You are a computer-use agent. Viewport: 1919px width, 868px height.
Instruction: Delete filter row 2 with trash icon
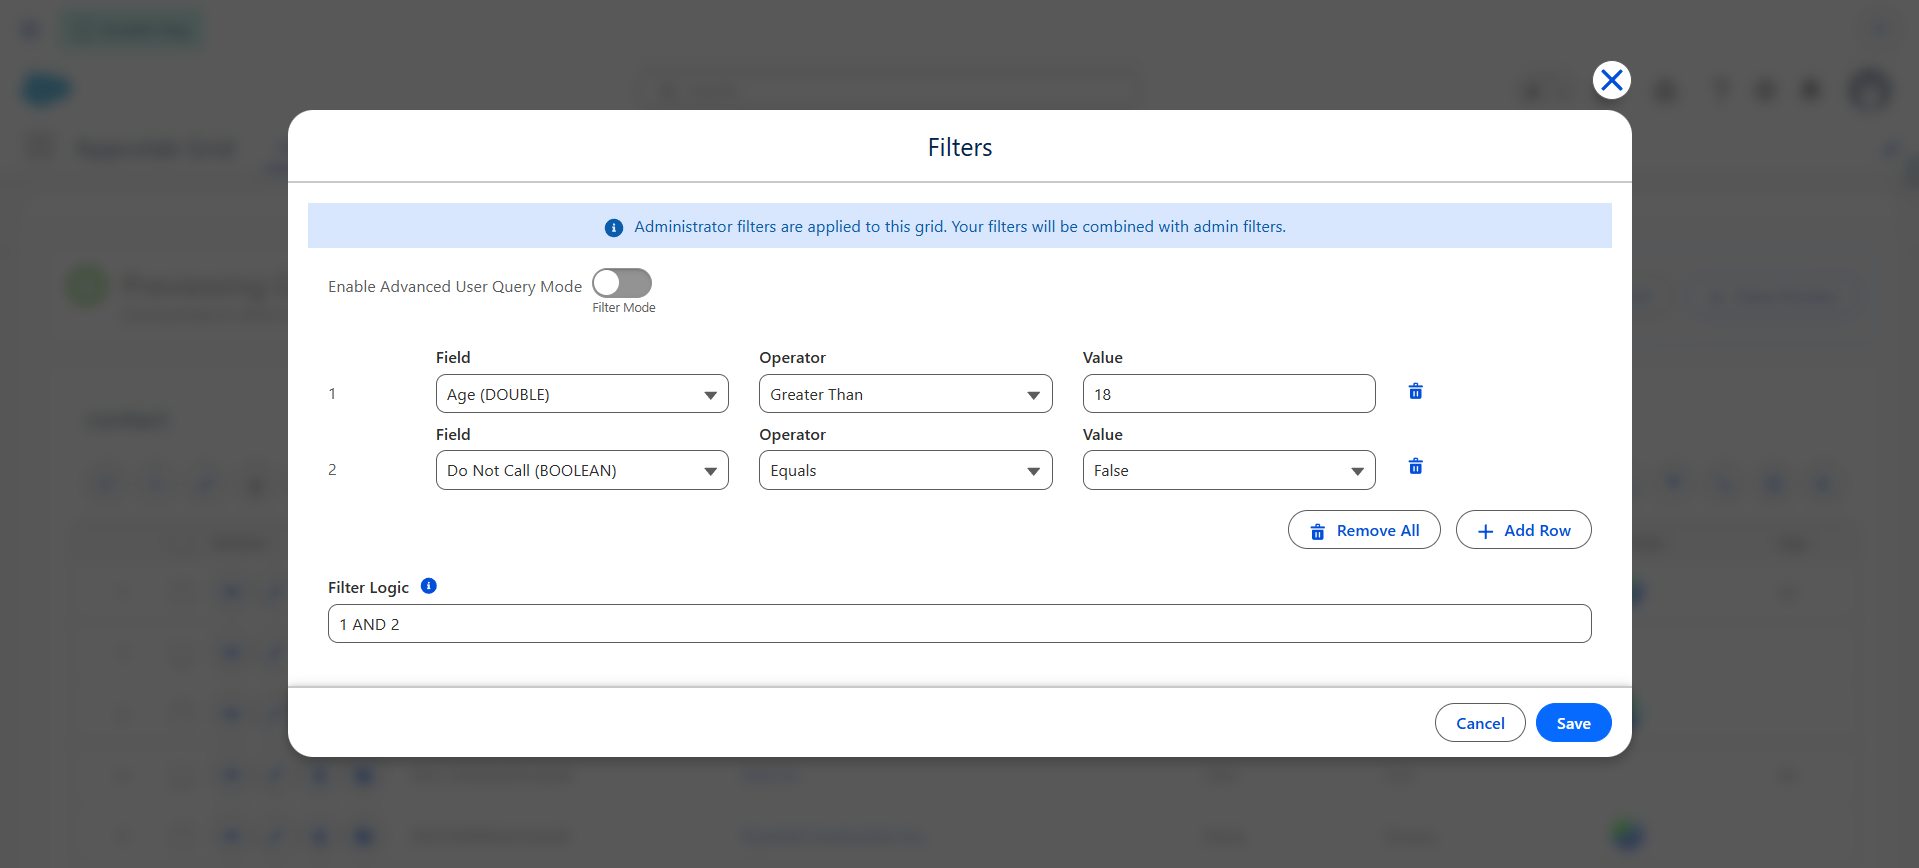[x=1415, y=466]
